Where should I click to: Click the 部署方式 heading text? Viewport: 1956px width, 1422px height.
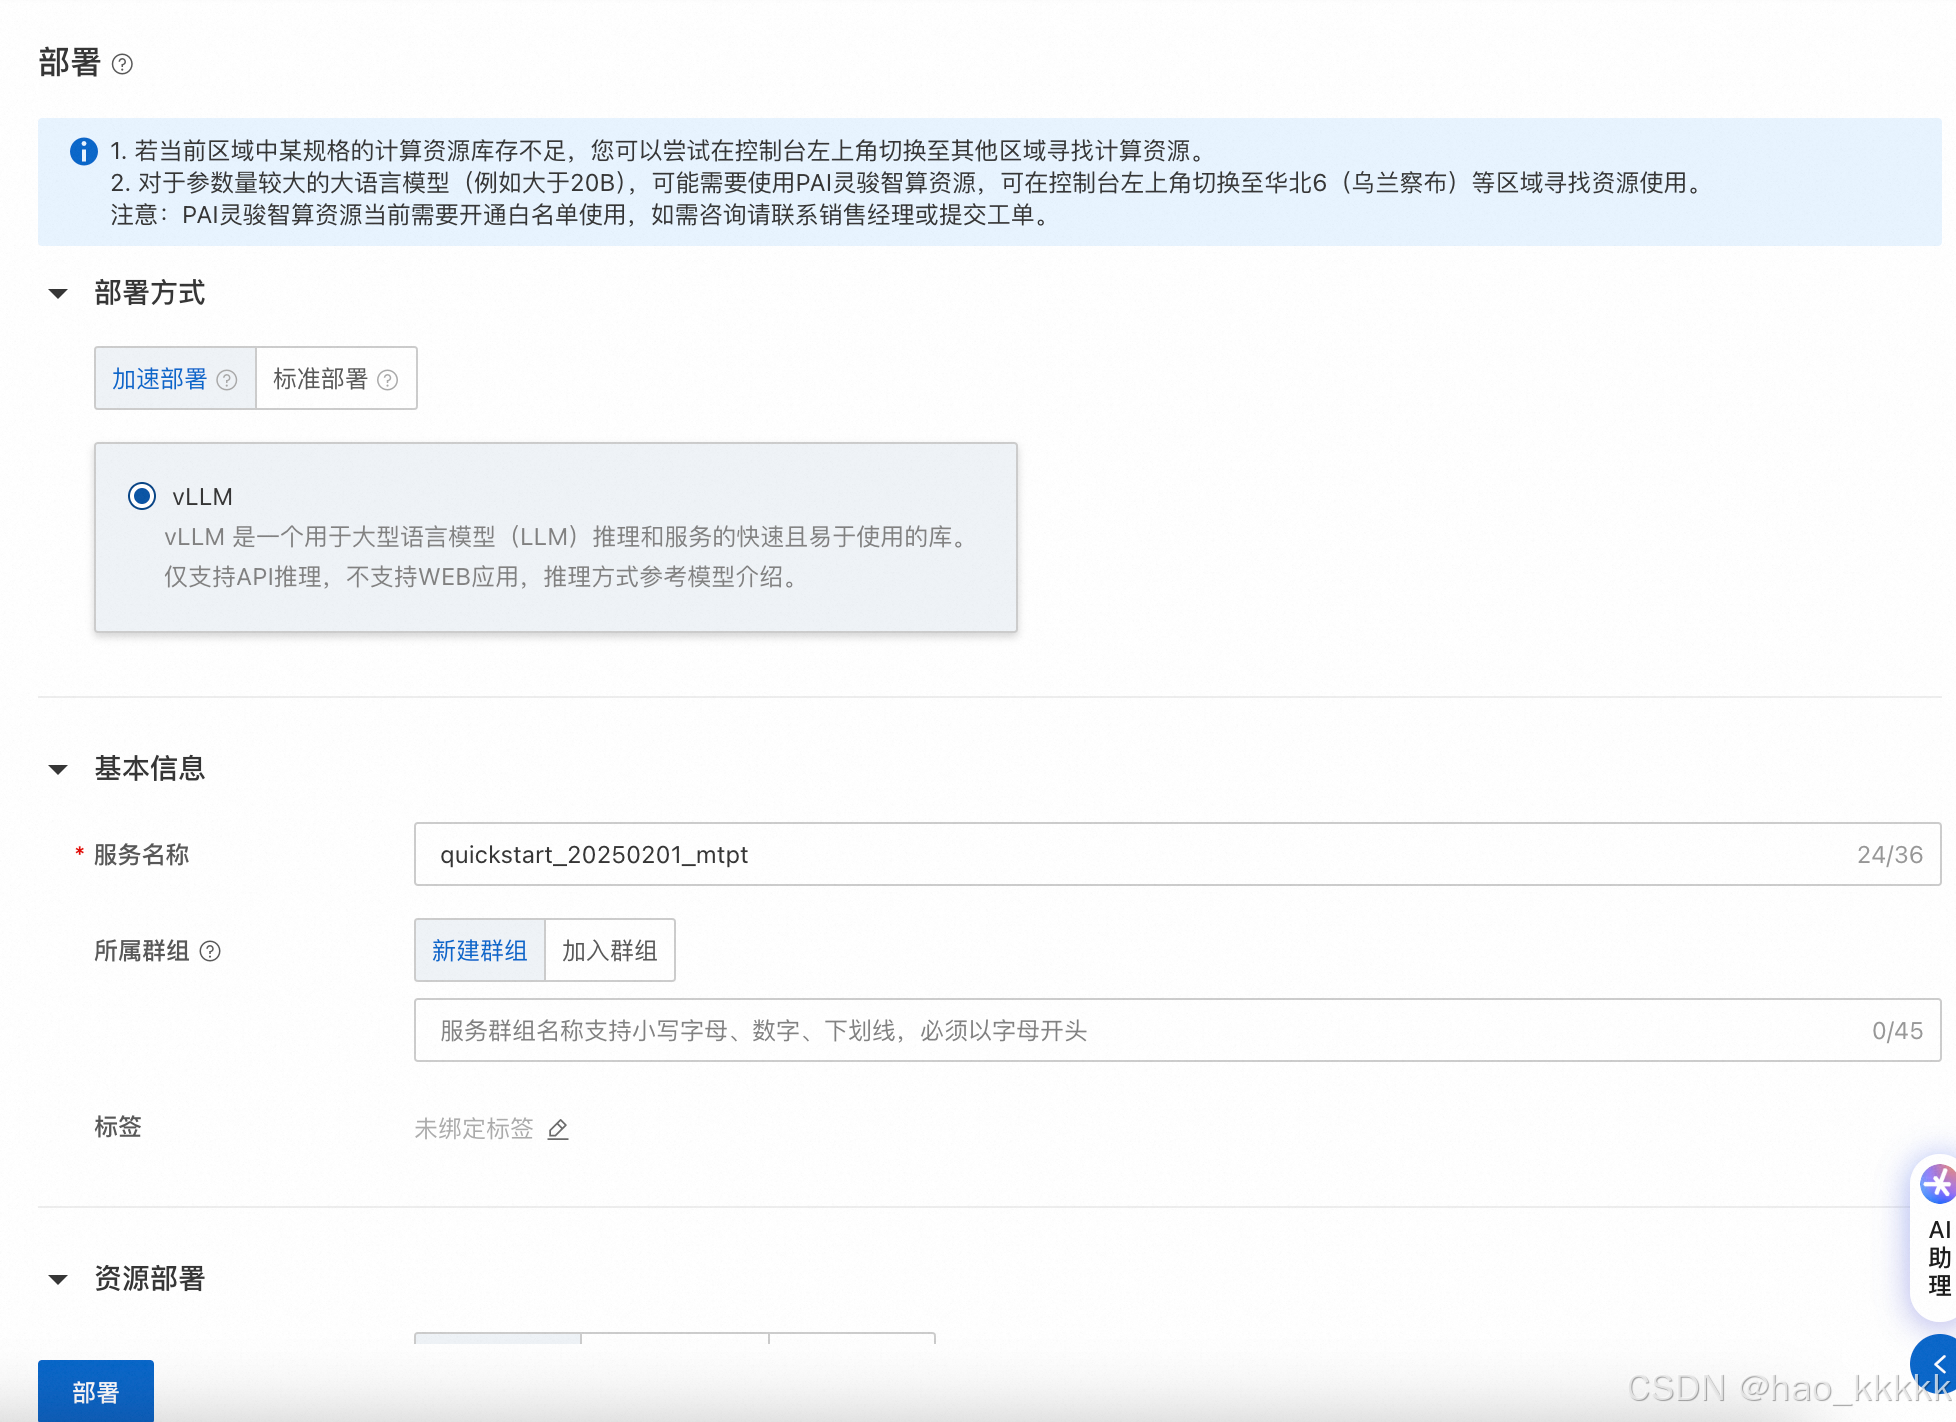(x=150, y=293)
